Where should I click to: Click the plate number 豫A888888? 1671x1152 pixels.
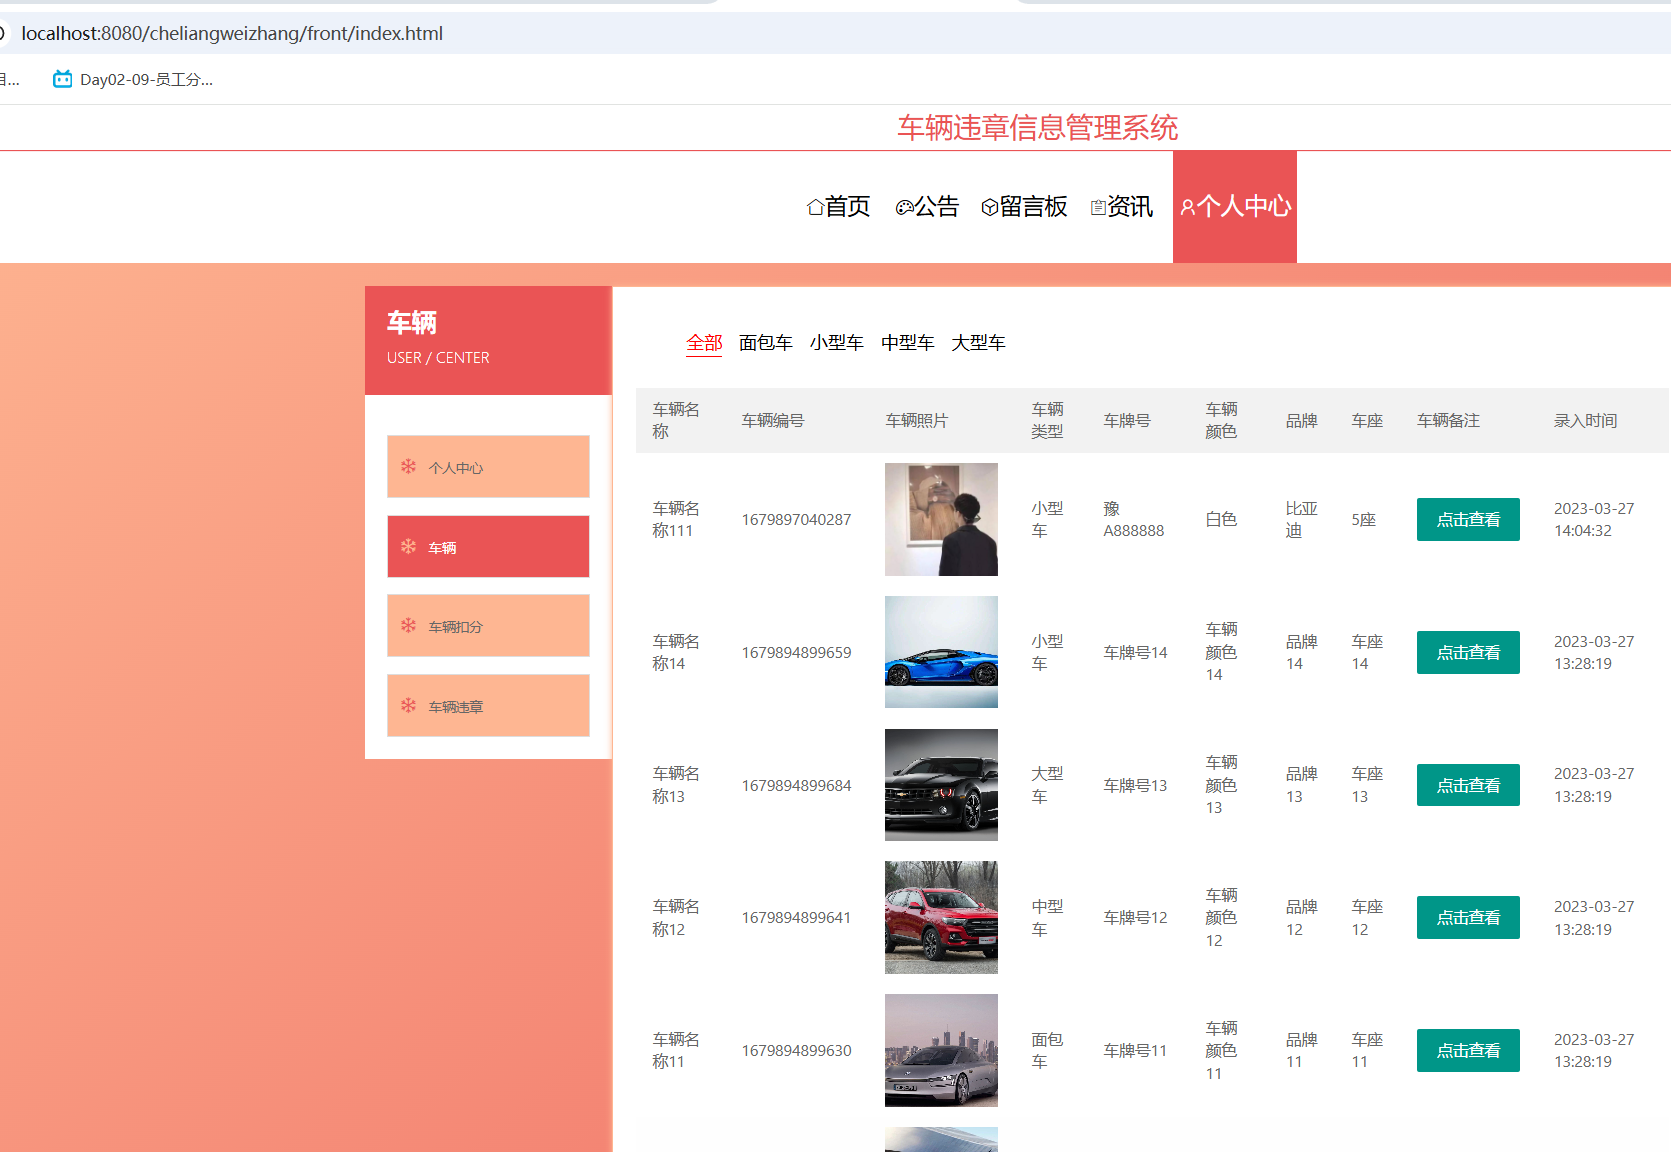pyautogui.click(x=1134, y=520)
